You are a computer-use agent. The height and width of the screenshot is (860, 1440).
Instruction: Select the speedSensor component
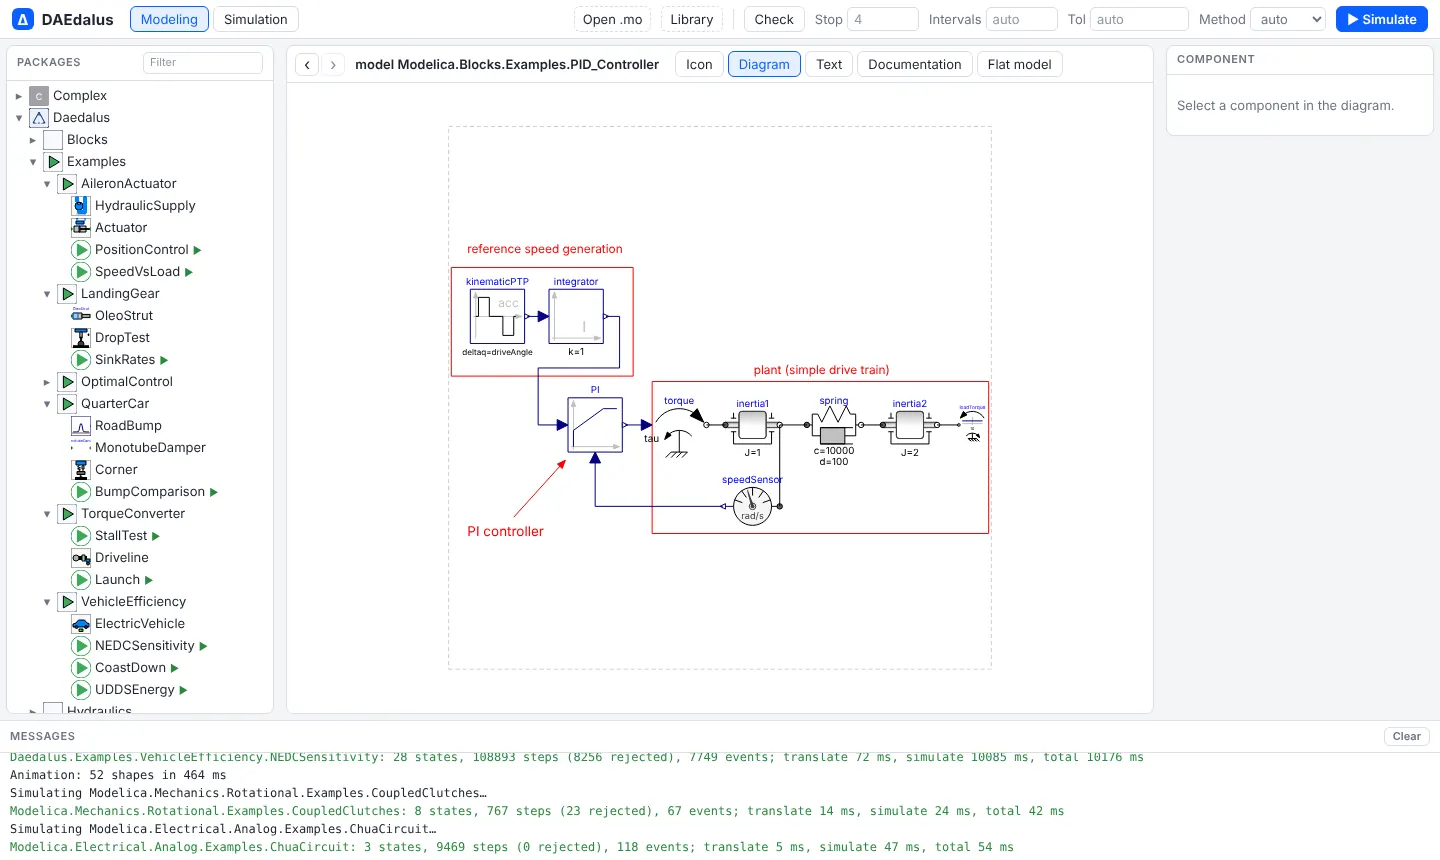[x=752, y=506]
